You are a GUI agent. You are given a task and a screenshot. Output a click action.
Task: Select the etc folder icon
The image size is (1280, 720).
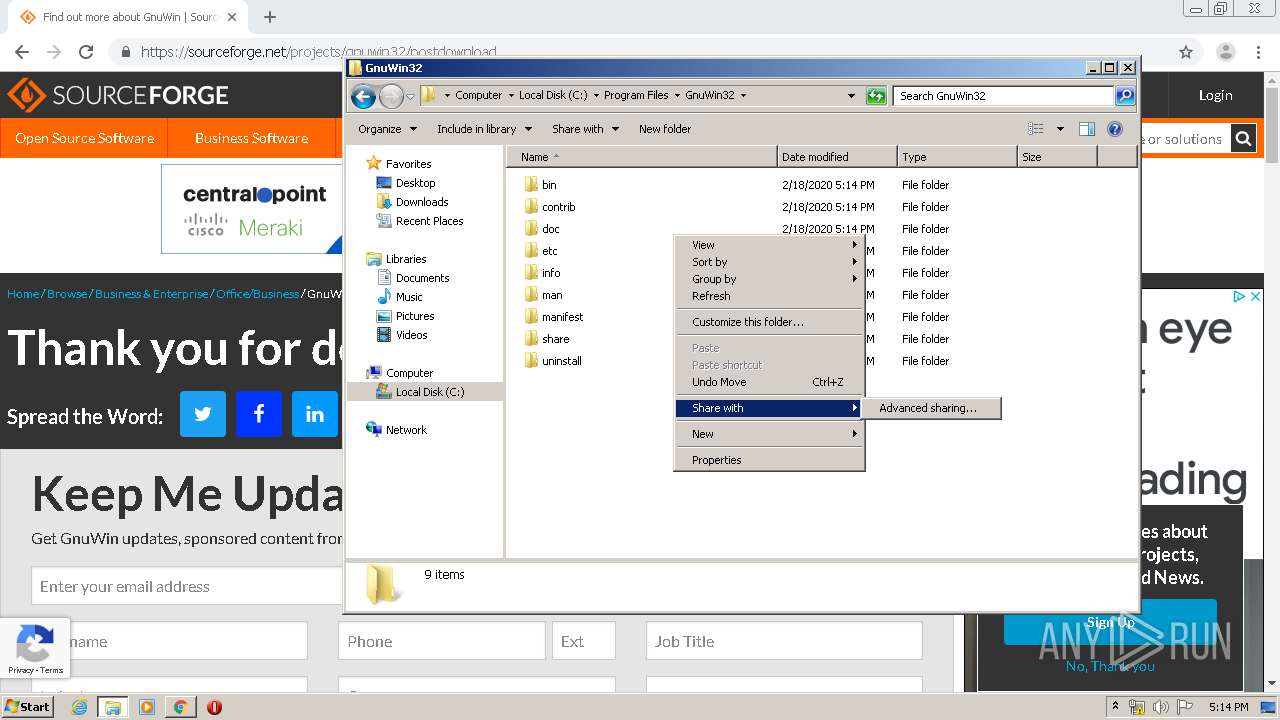click(x=531, y=251)
